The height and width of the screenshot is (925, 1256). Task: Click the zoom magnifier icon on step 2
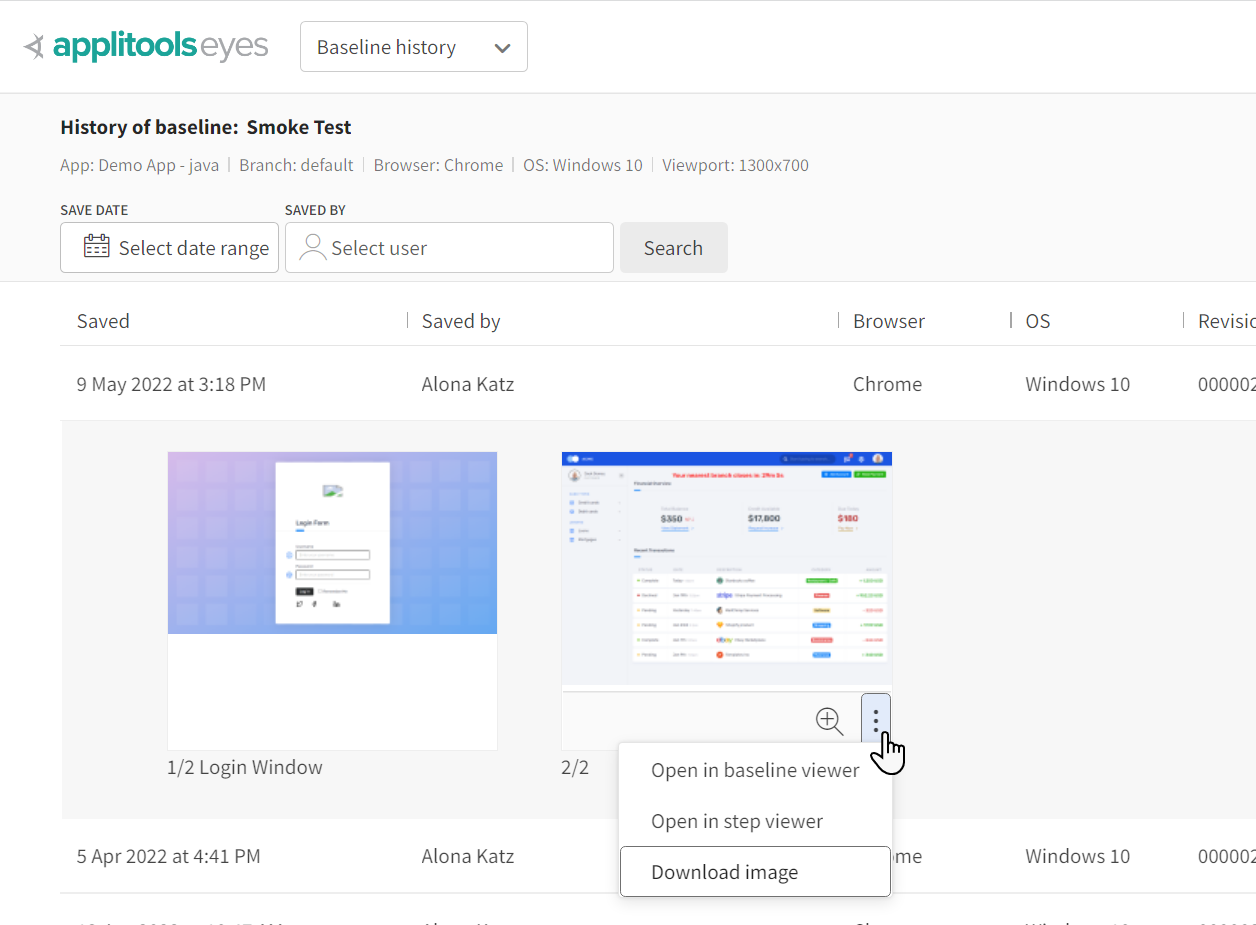coord(829,720)
